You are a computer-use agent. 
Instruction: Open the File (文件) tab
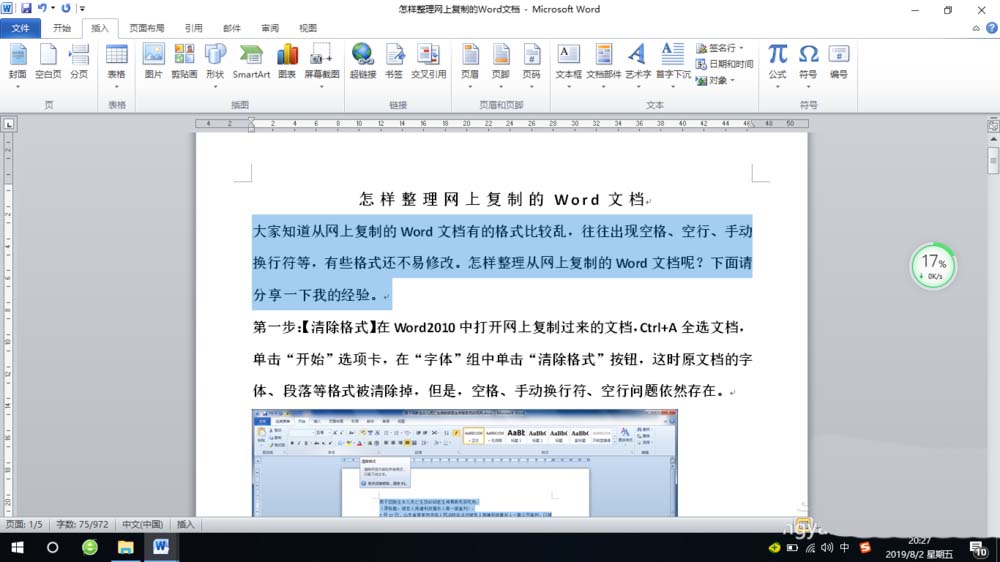click(20, 28)
